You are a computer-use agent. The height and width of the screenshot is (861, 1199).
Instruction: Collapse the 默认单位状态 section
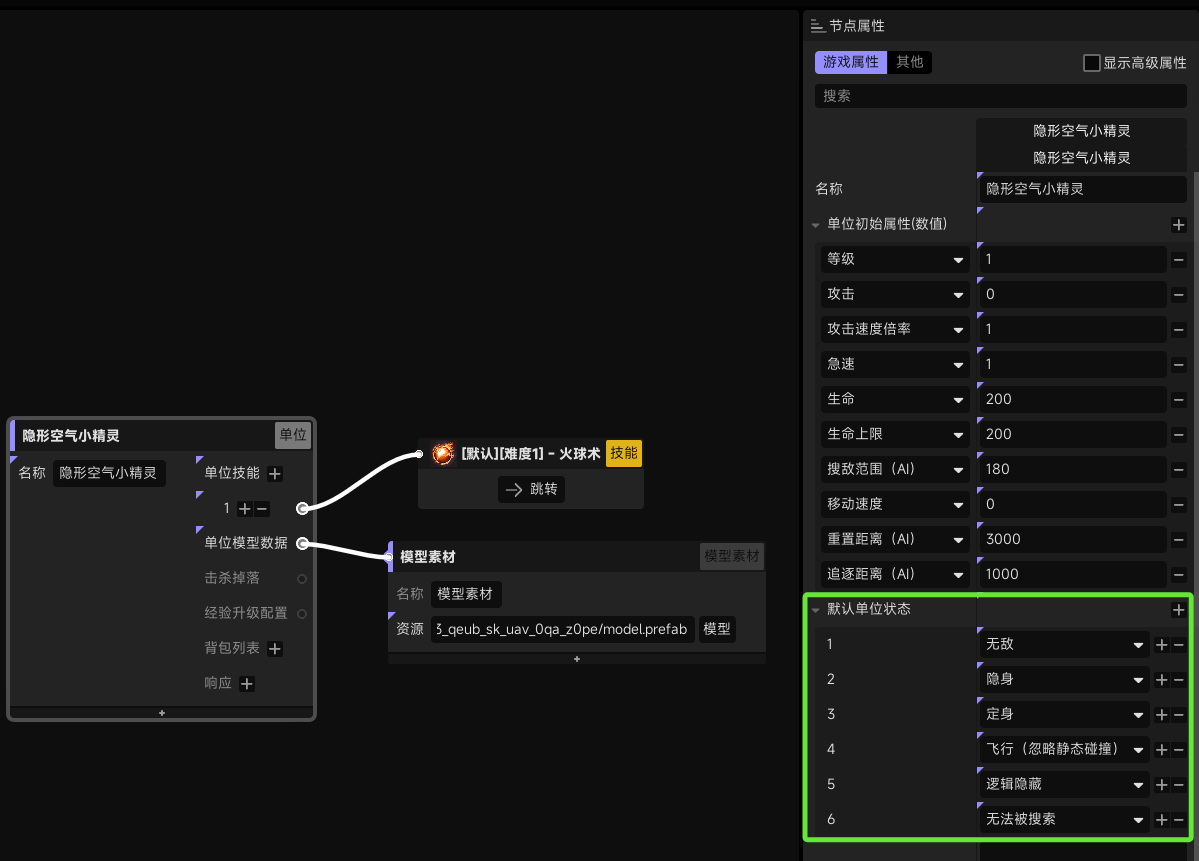[815, 610]
